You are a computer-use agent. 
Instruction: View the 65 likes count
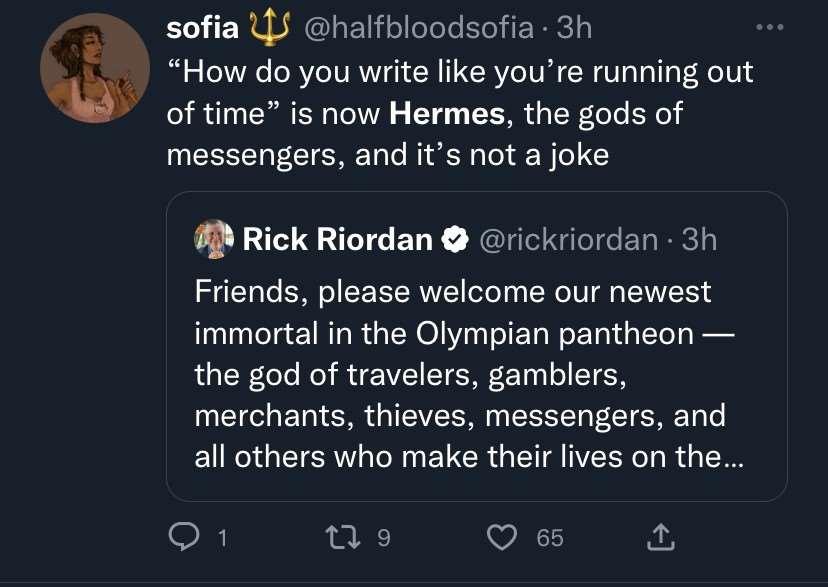pos(550,539)
